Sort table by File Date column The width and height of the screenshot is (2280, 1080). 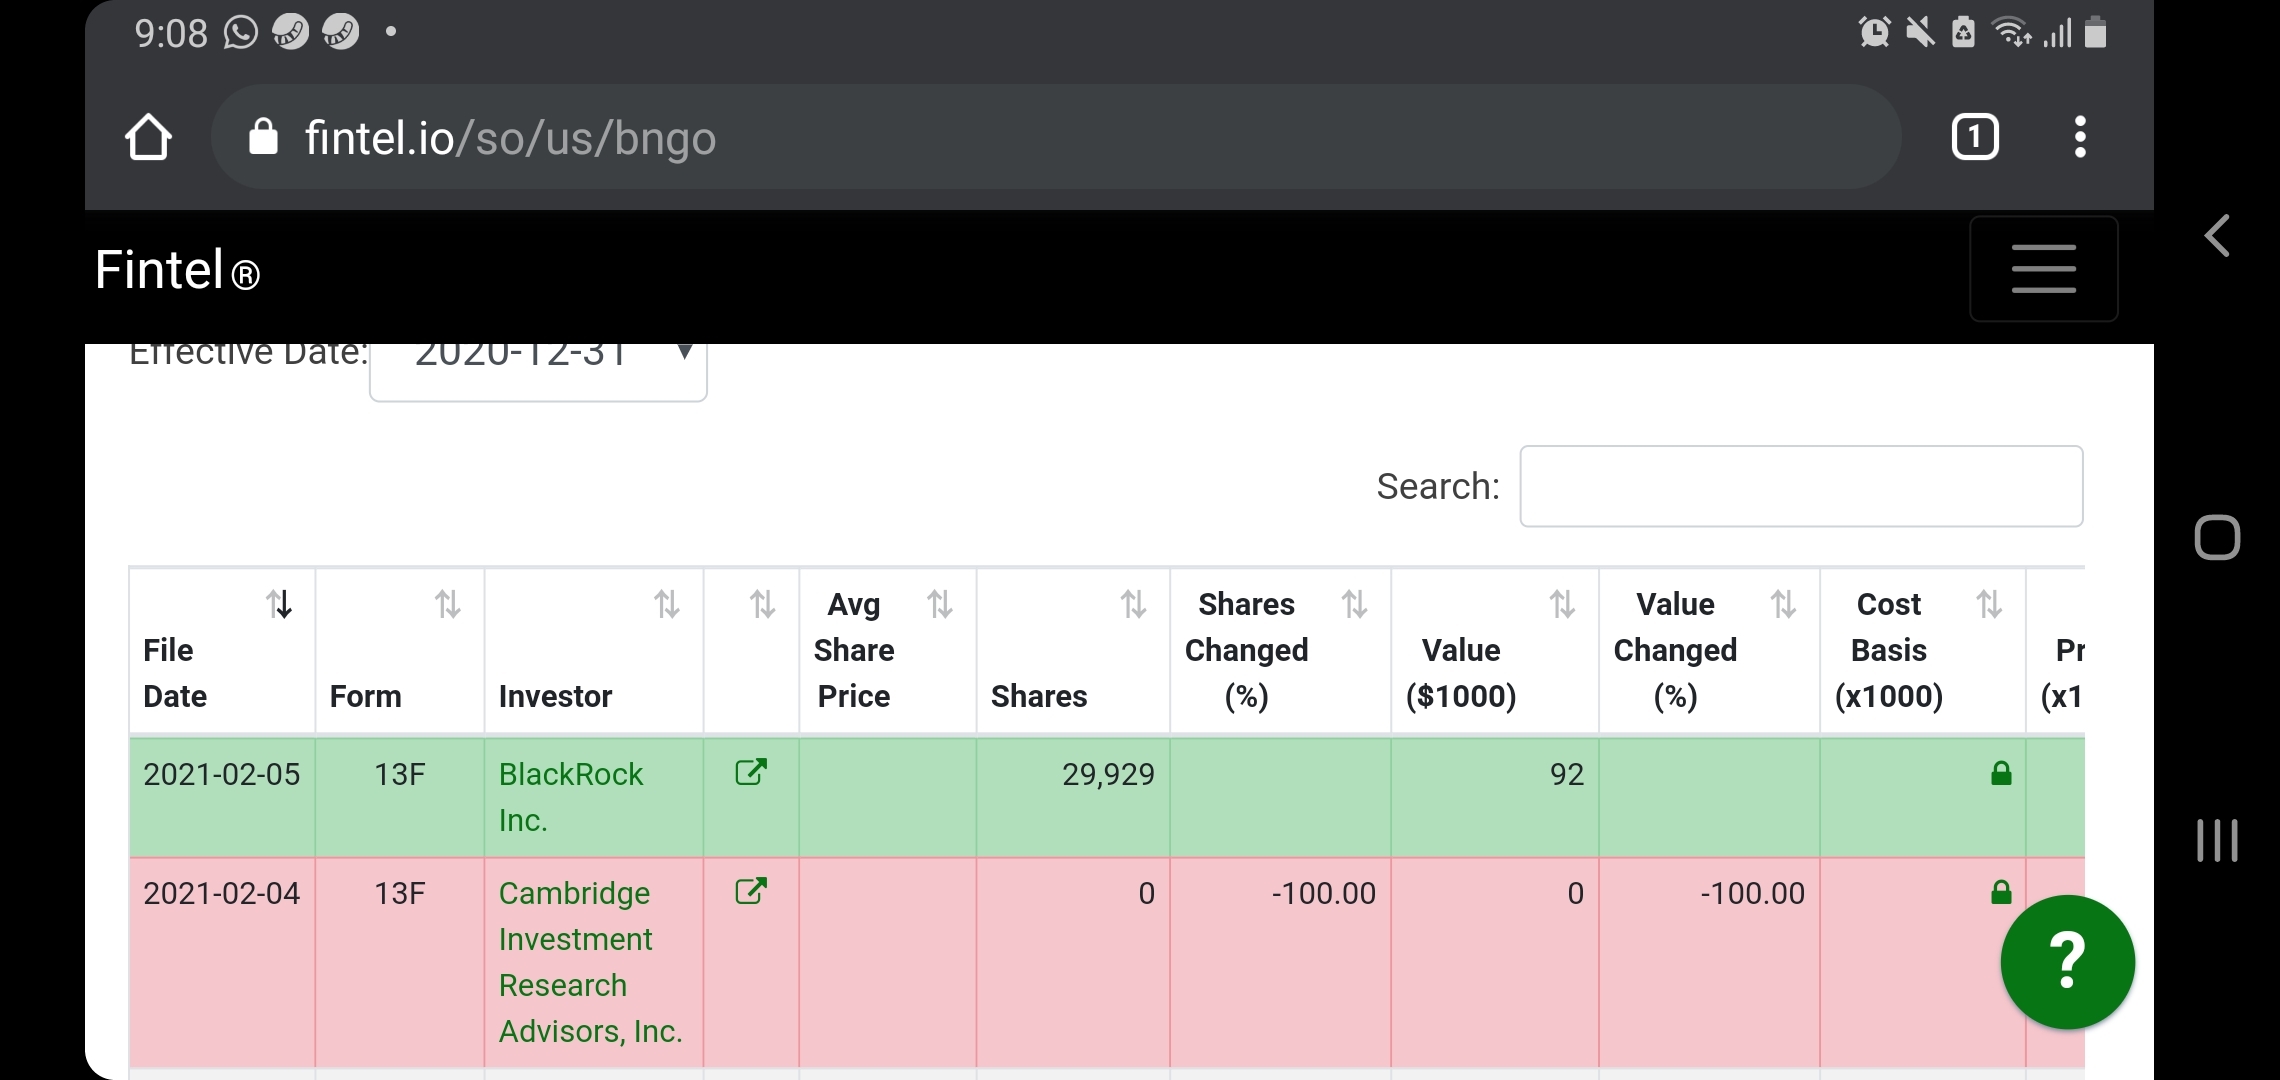pyautogui.click(x=222, y=650)
